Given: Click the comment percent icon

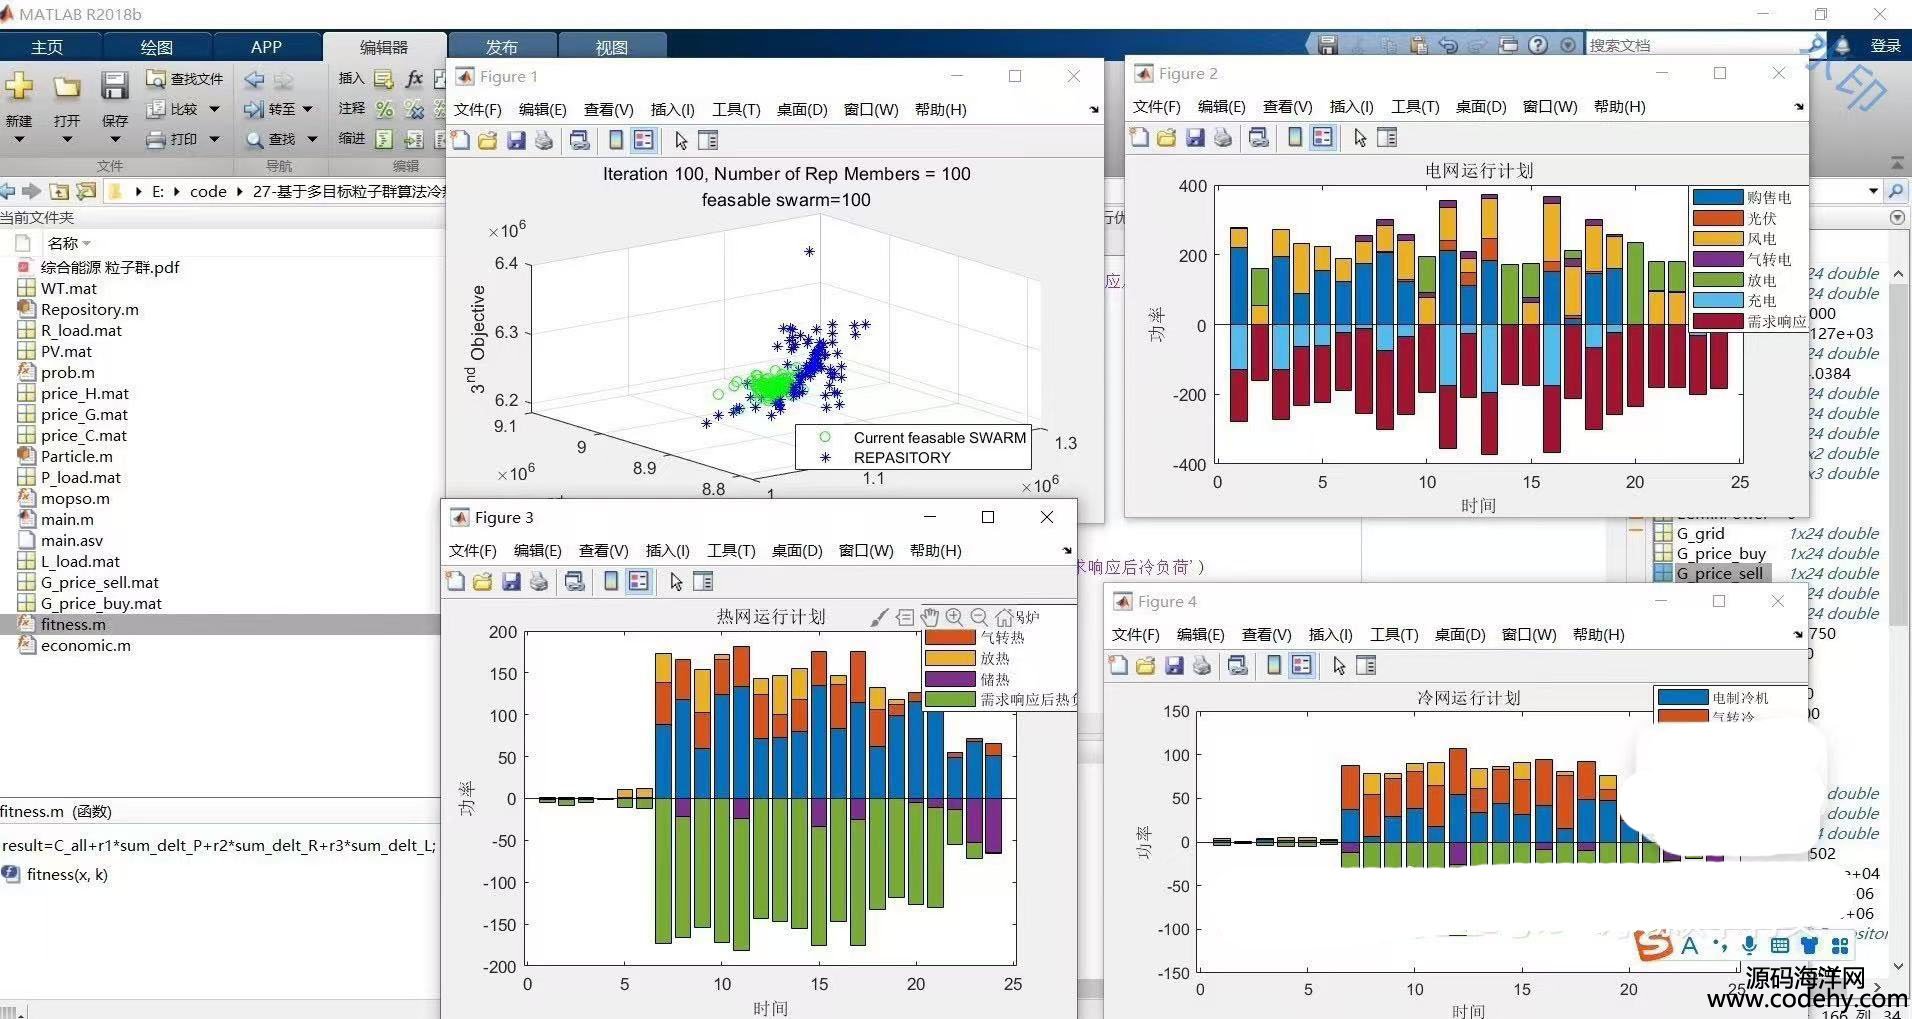Looking at the screenshot, I should tap(384, 109).
